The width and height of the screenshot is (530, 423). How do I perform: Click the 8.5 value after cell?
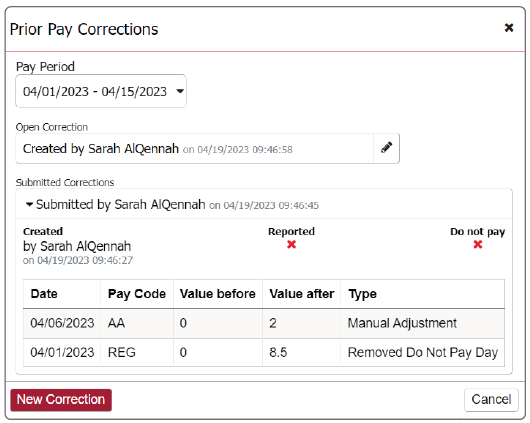click(x=302, y=352)
